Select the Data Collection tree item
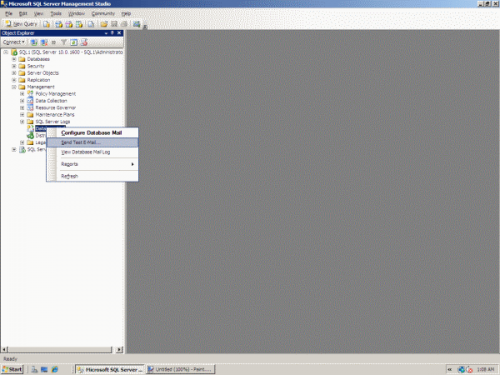Screen dimensions: 500x375 tap(51, 101)
